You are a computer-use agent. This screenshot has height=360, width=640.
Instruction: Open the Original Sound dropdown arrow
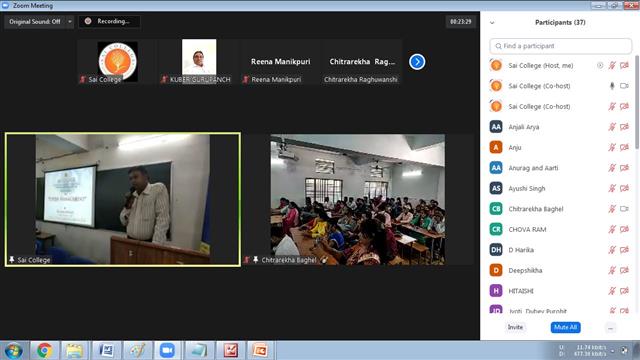point(70,22)
